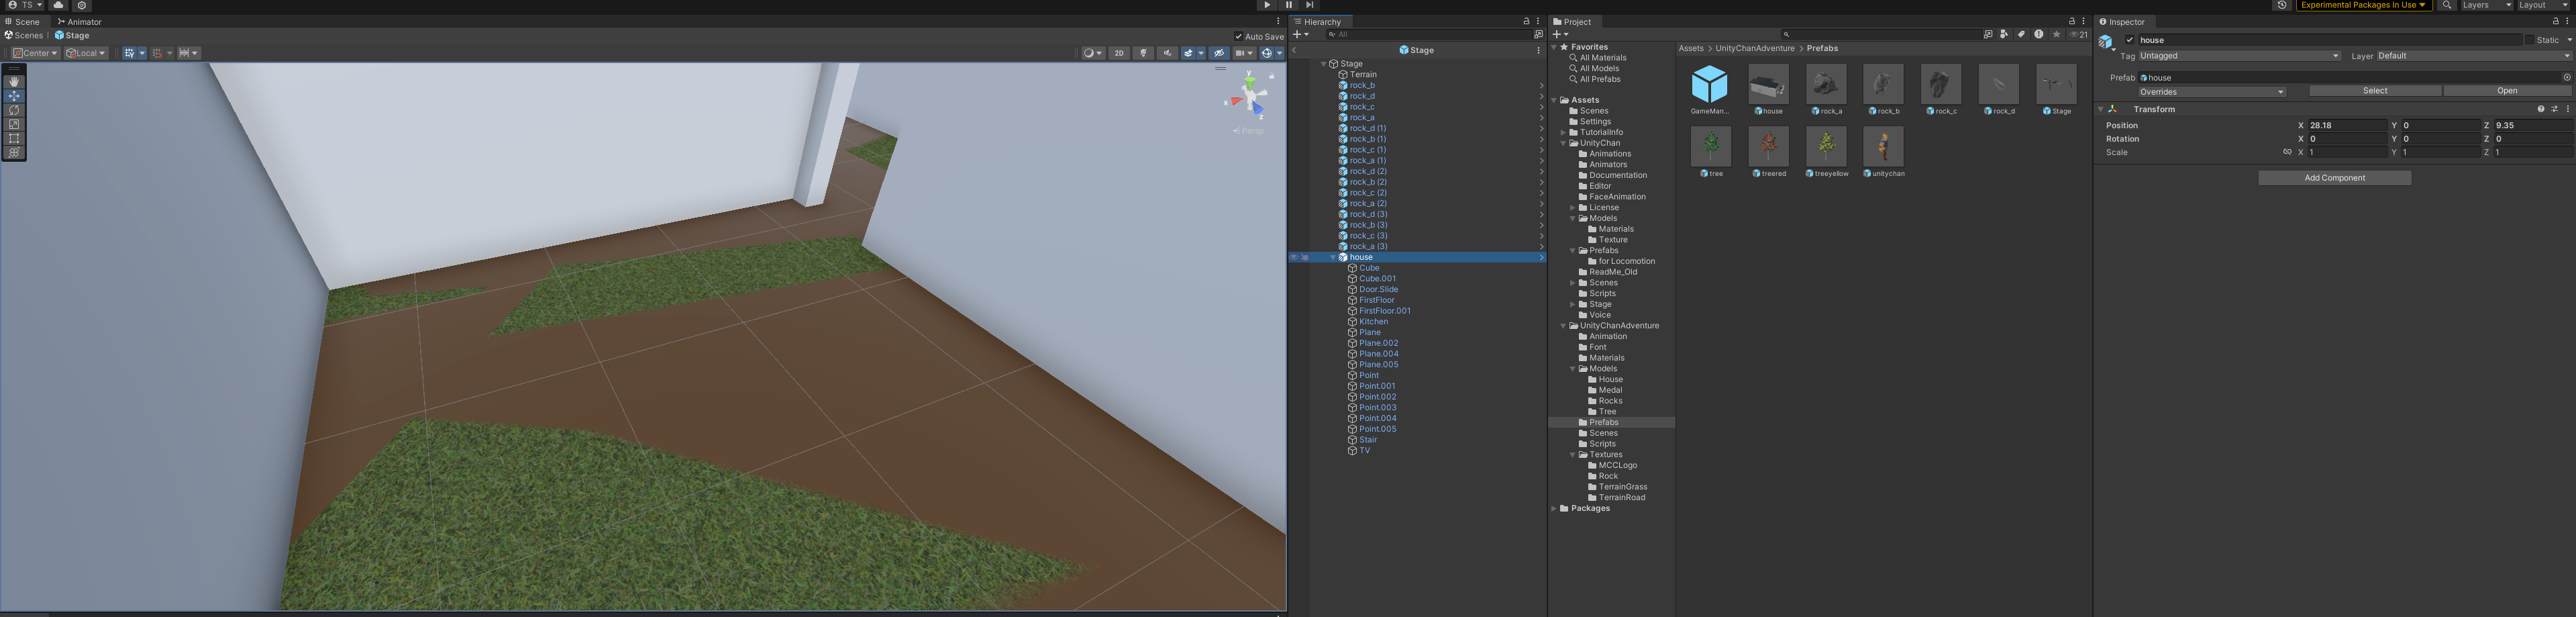The image size is (2576, 617).
Task: Select the Hand tool in scene toolbar
Action: pyautogui.click(x=14, y=82)
